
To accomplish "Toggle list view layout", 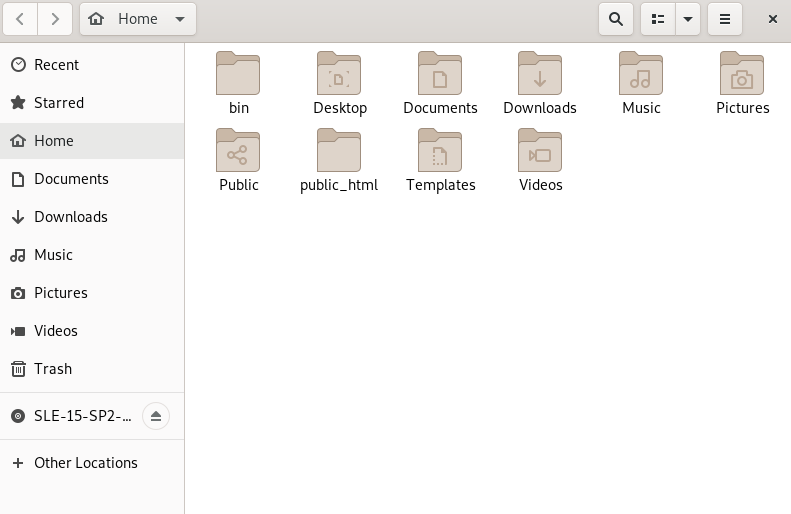I will point(658,19).
